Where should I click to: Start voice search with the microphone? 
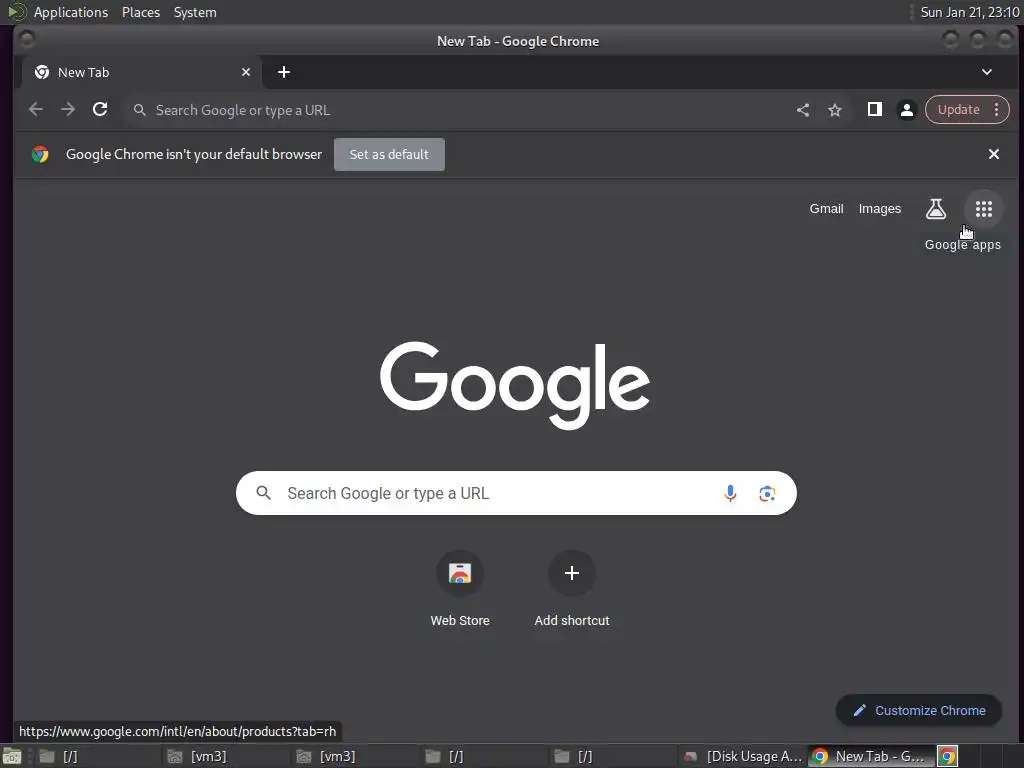coord(730,493)
